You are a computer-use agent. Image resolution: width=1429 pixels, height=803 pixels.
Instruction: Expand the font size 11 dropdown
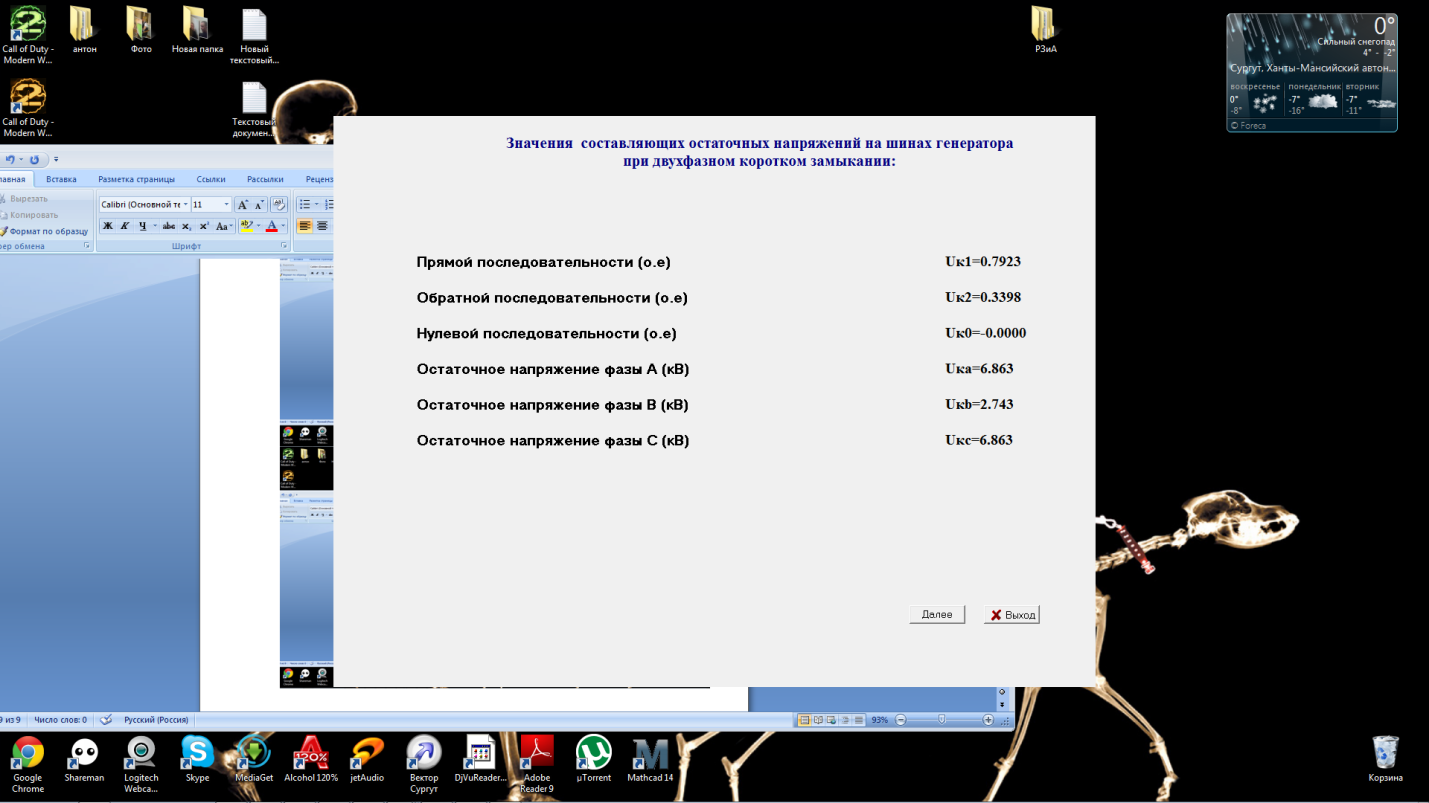coord(226,204)
